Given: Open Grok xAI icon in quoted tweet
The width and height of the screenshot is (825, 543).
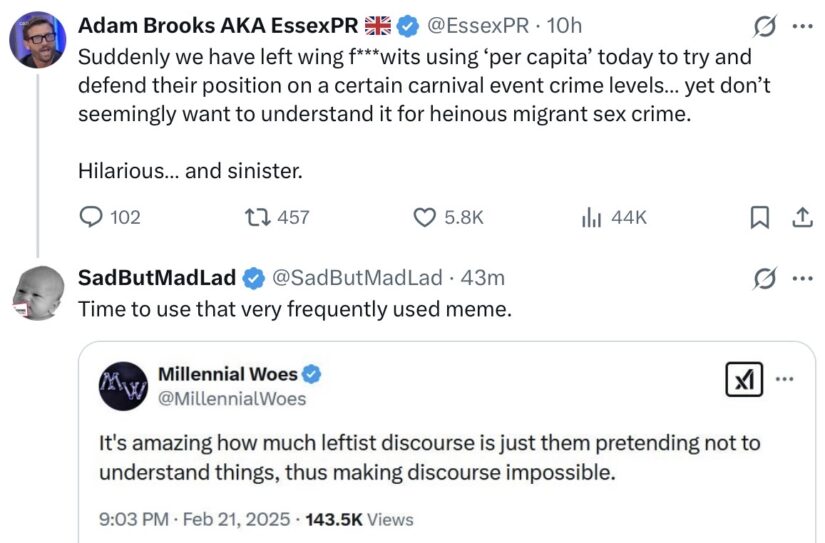Looking at the screenshot, I should (x=744, y=379).
